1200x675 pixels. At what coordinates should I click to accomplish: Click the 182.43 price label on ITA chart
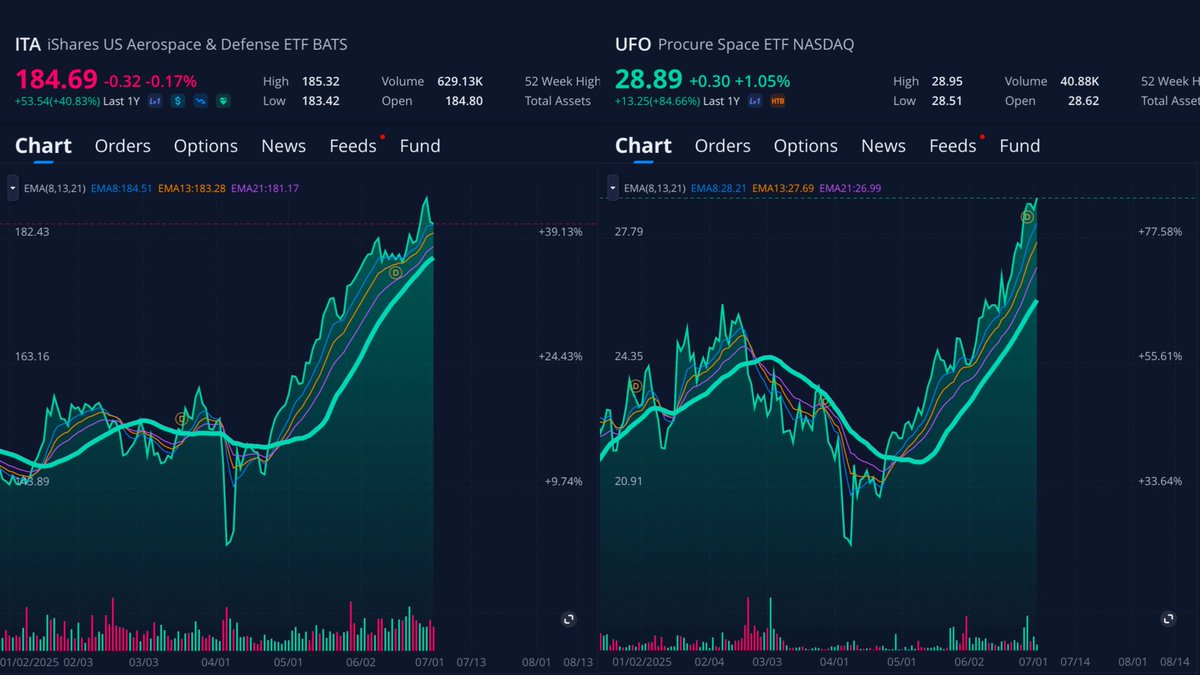(32, 232)
